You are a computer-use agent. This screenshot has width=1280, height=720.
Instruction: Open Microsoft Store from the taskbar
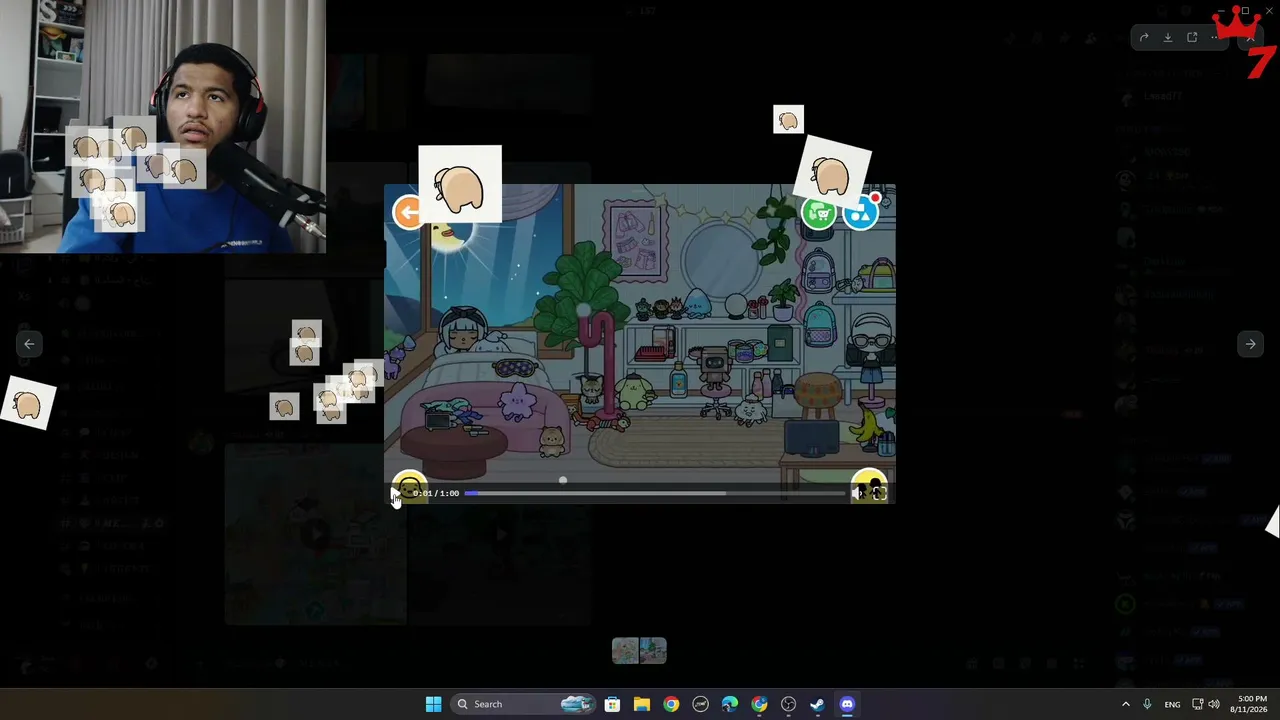(x=612, y=704)
